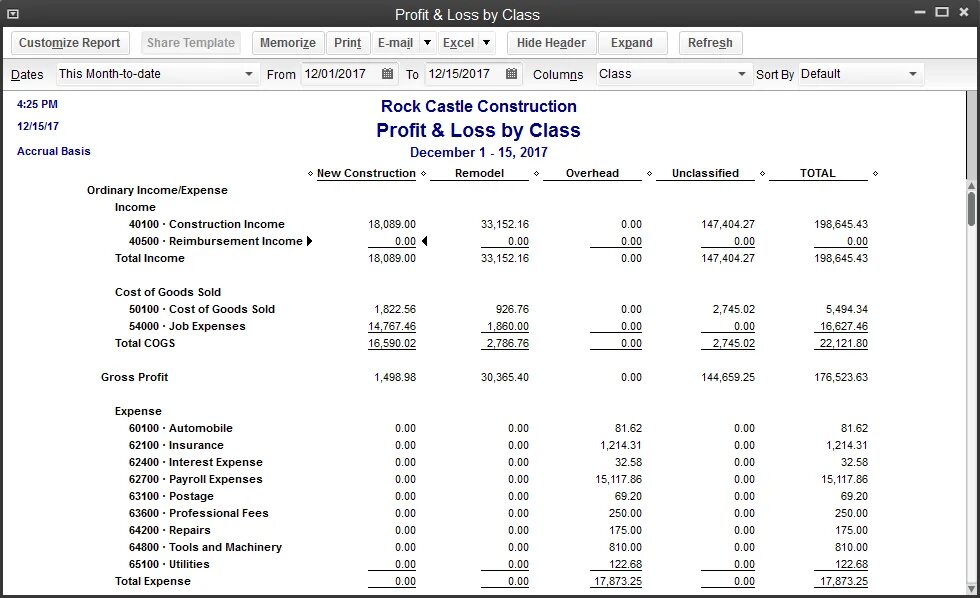Click the diamond before New Construction header
Image resolution: width=980 pixels, height=598 pixels.
tap(311, 174)
